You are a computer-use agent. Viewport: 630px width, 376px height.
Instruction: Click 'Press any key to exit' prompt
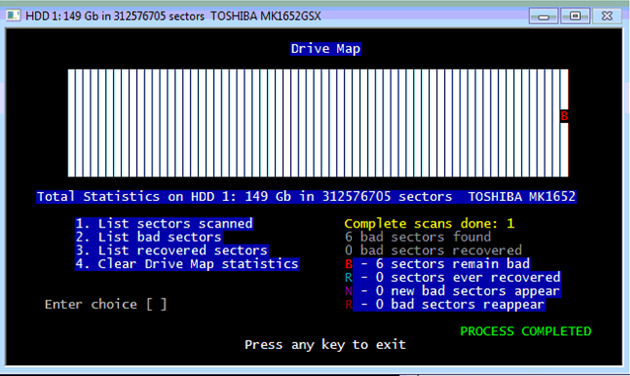(325, 345)
